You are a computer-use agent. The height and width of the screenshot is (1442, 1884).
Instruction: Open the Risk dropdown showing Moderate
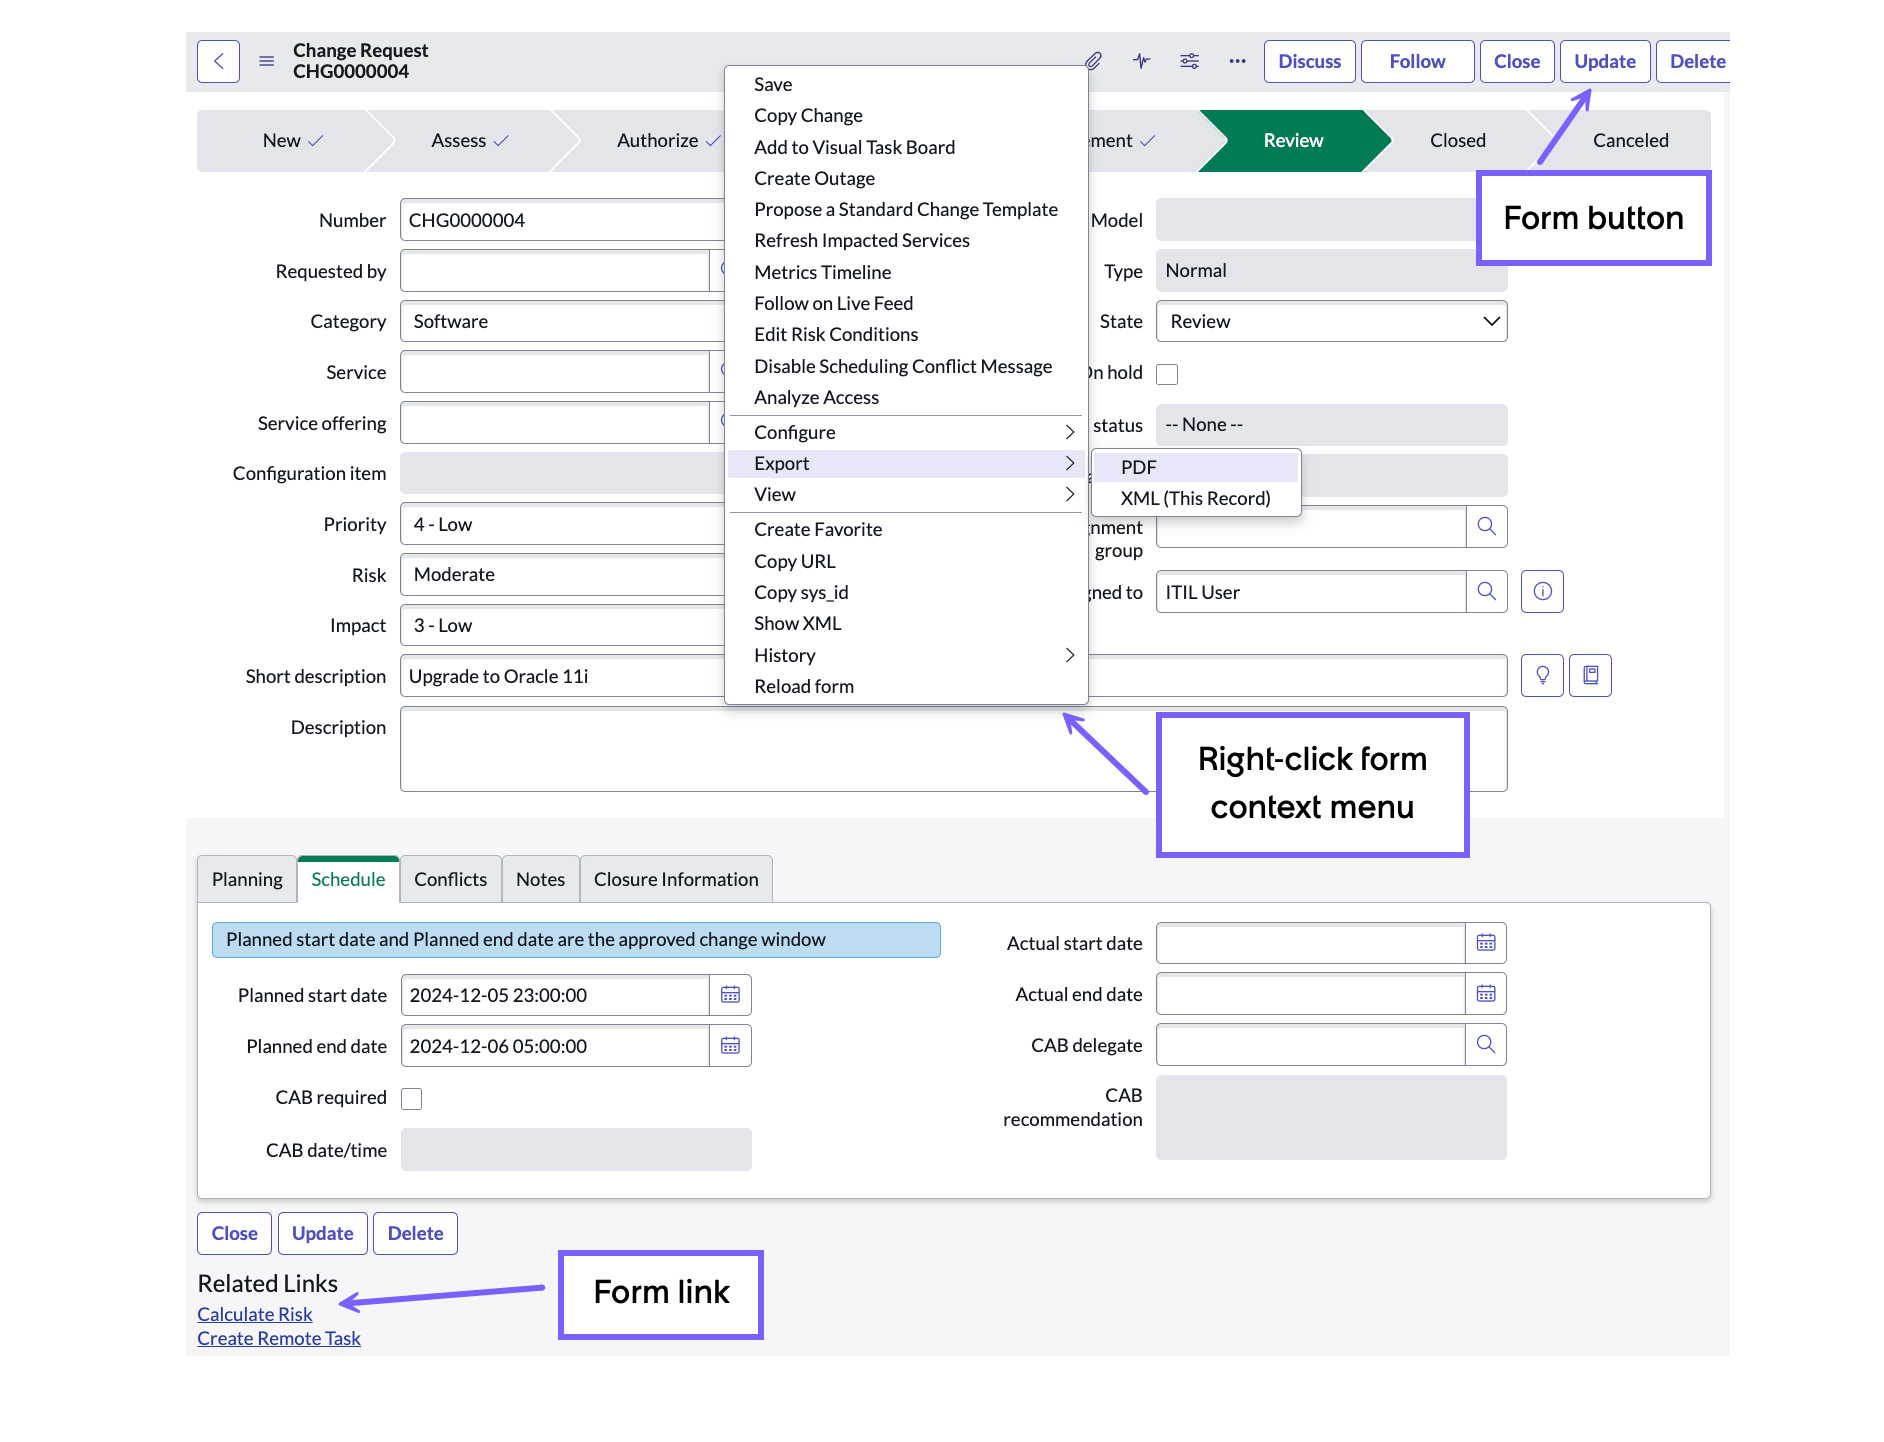click(x=562, y=574)
